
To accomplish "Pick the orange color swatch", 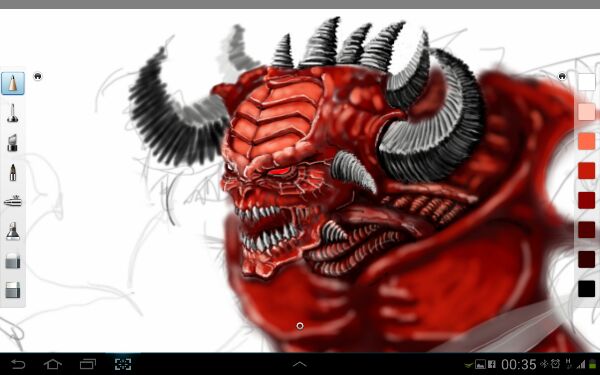I will [x=587, y=141].
